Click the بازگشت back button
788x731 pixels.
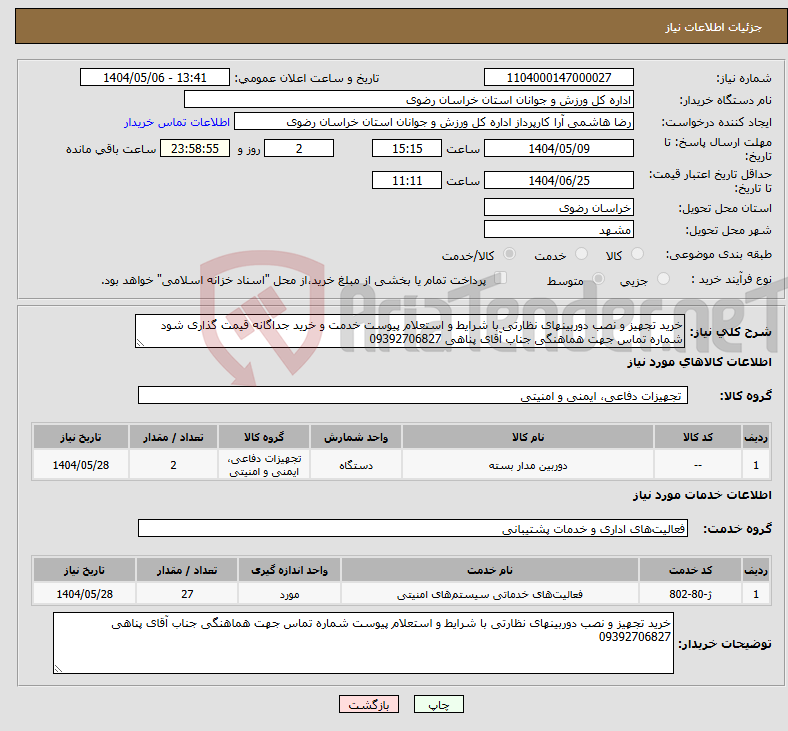369,704
